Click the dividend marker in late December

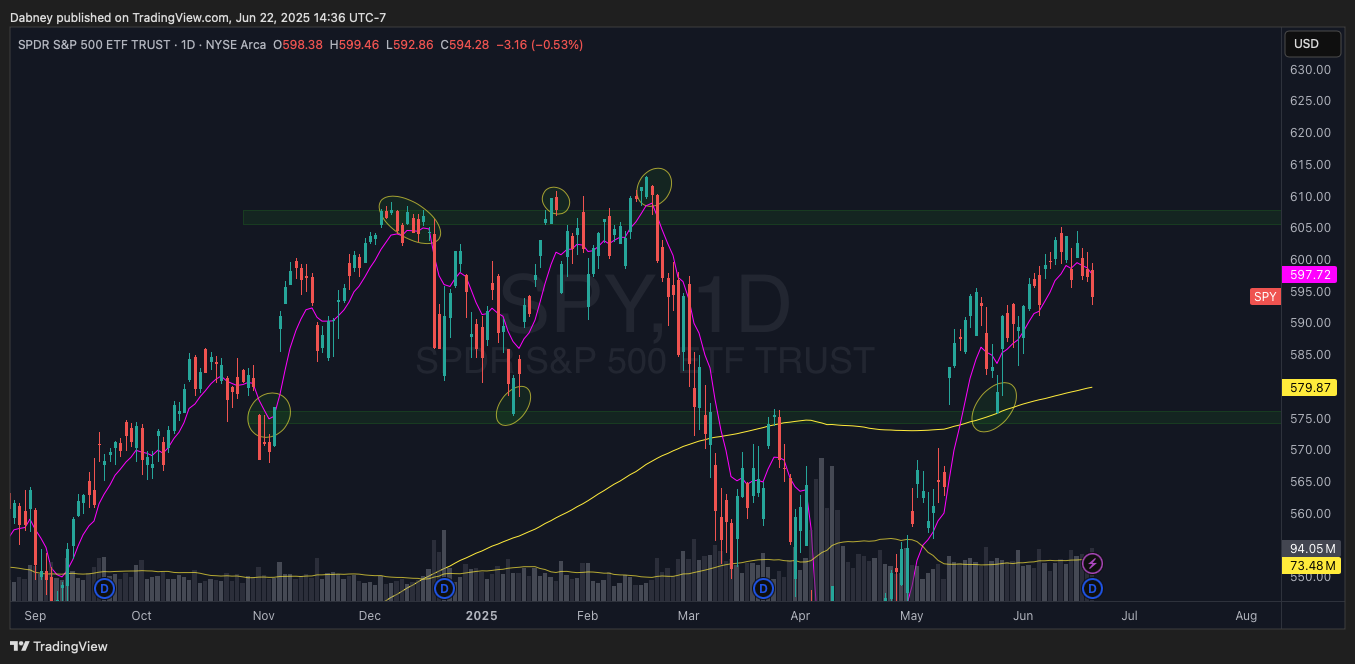tap(444, 588)
